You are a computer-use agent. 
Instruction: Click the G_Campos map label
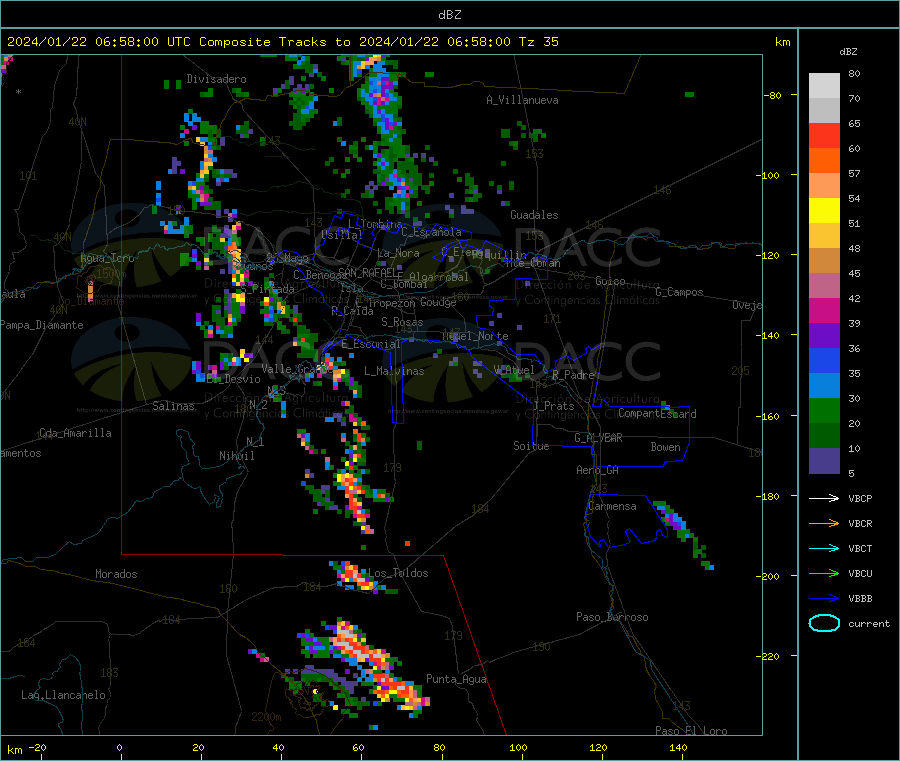(x=679, y=292)
